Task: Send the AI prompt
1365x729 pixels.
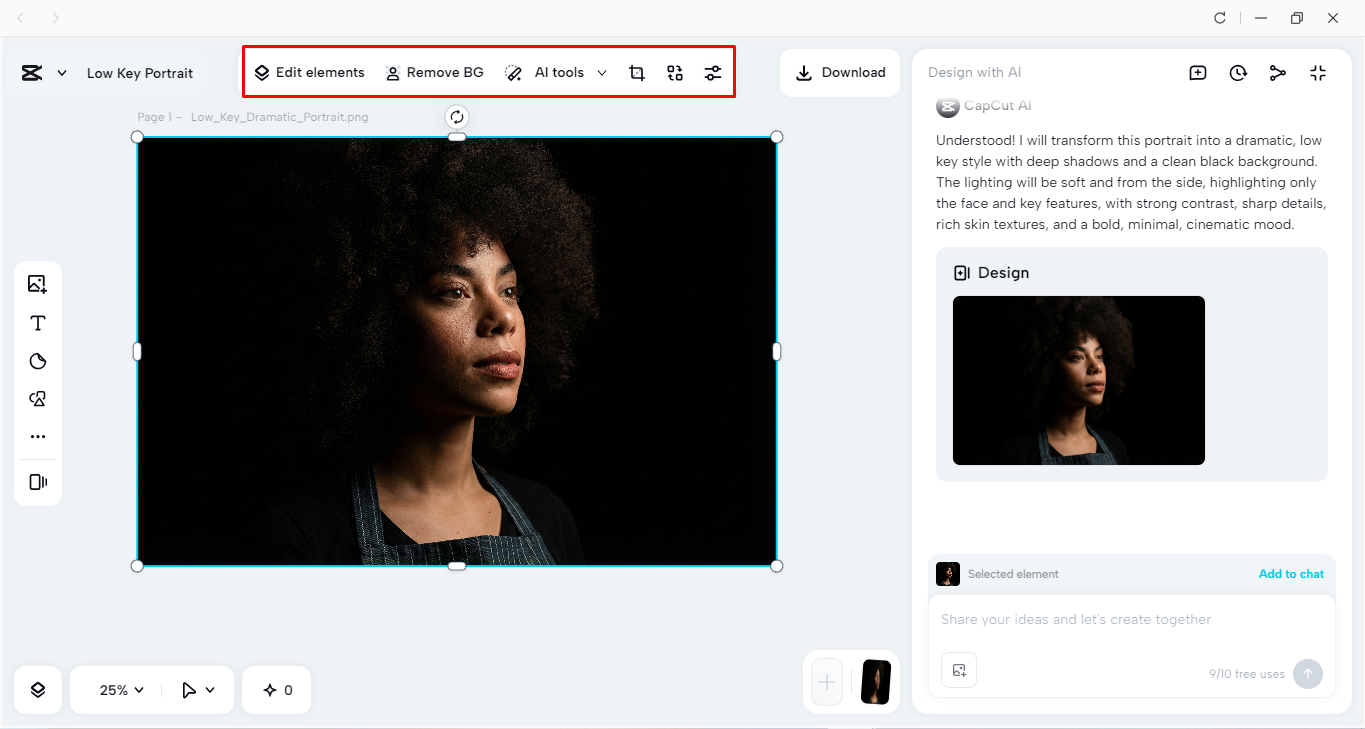Action: (1307, 674)
